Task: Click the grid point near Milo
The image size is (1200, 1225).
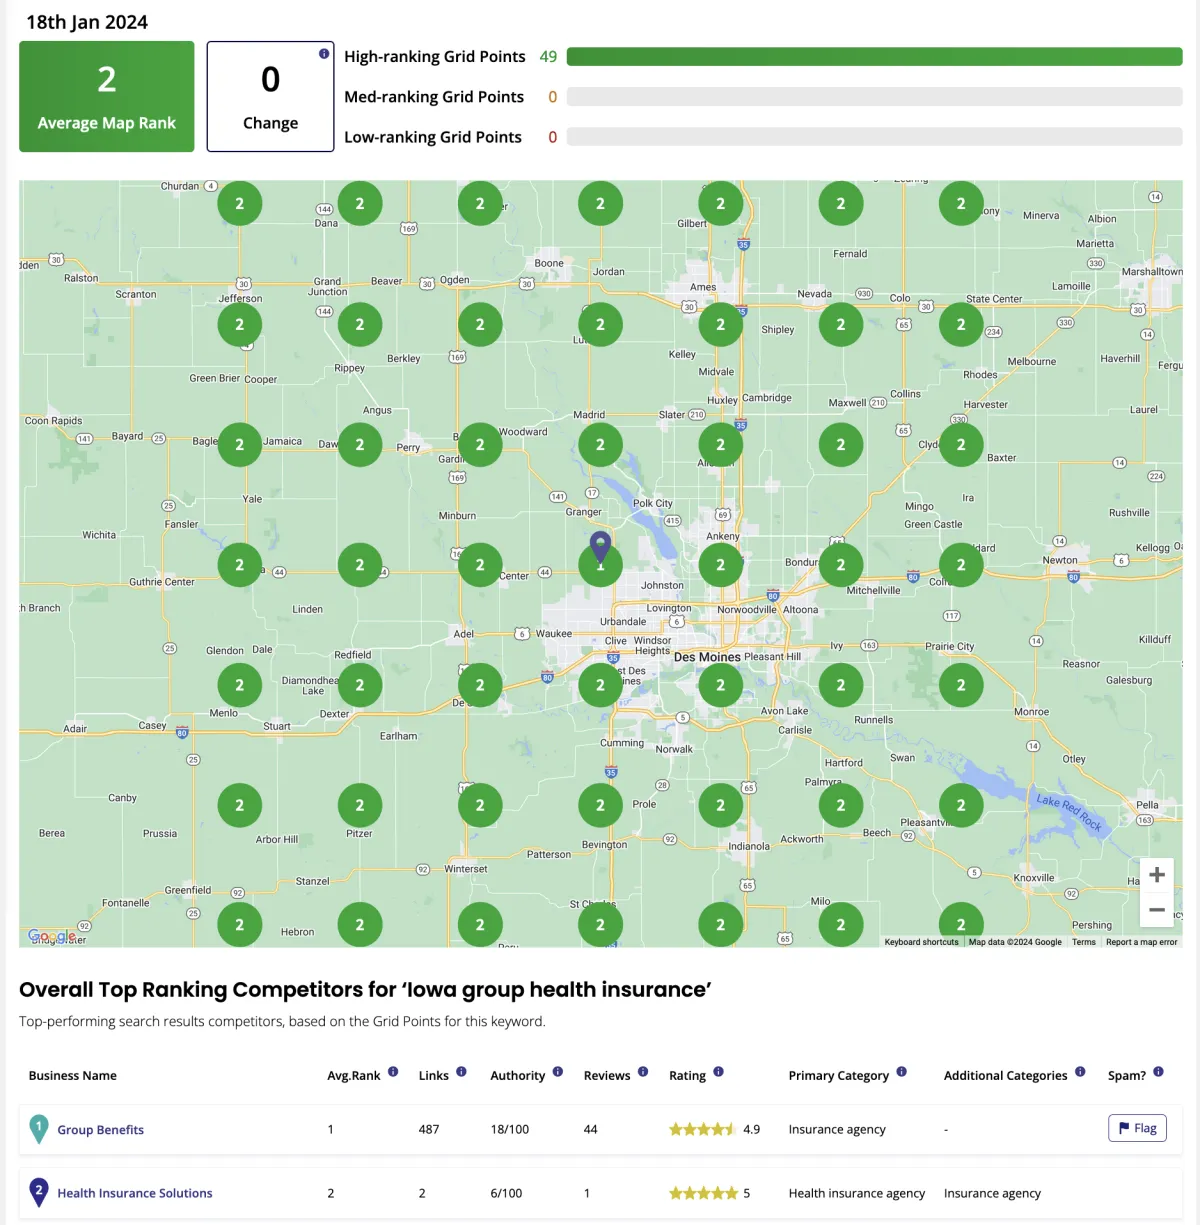Action: 841,925
